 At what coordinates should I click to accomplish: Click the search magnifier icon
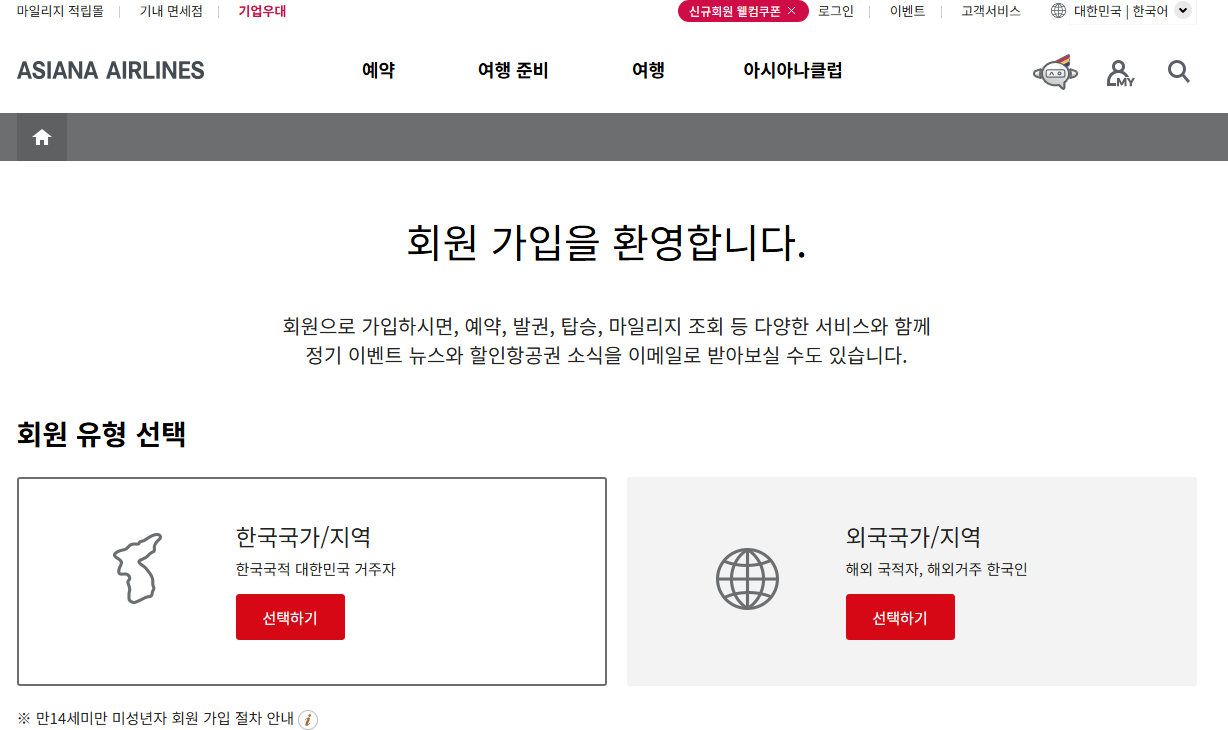(x=1179, y=72)
